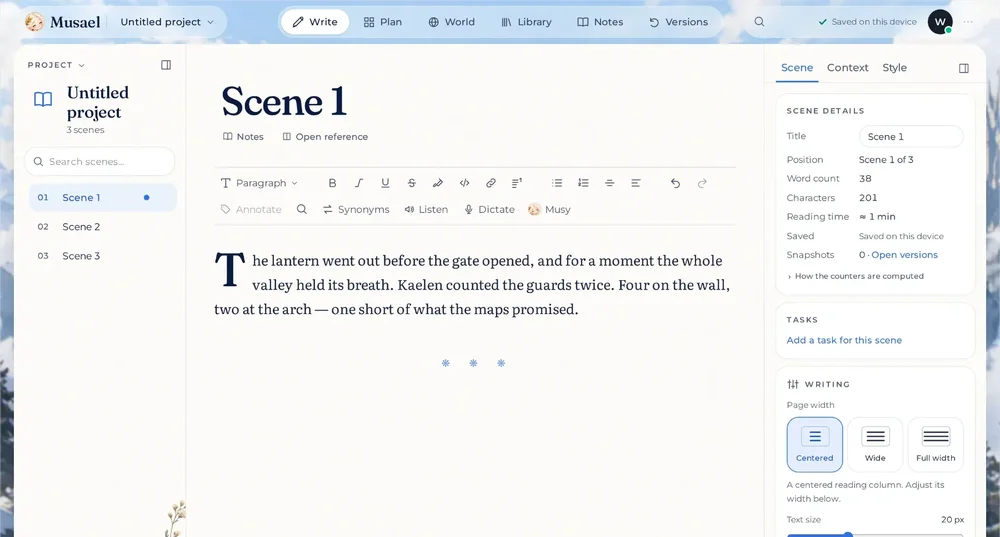This screenshot has width=1000, height=537.
Task: Click the Annotate tool
Action: [251, 209]
